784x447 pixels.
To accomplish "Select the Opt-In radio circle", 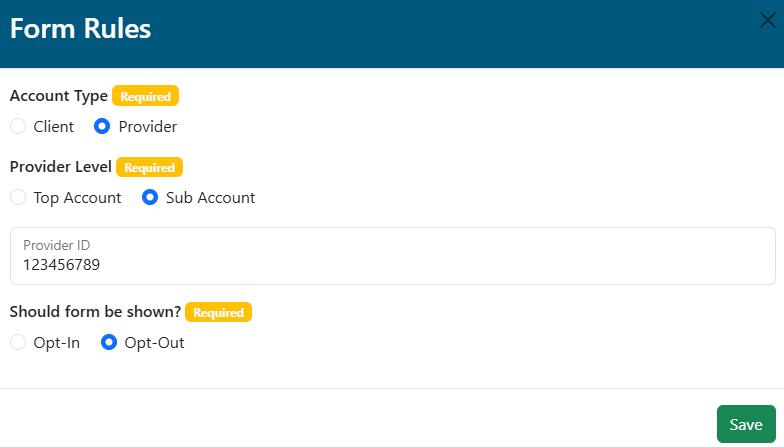I will [x=18, y=343].
